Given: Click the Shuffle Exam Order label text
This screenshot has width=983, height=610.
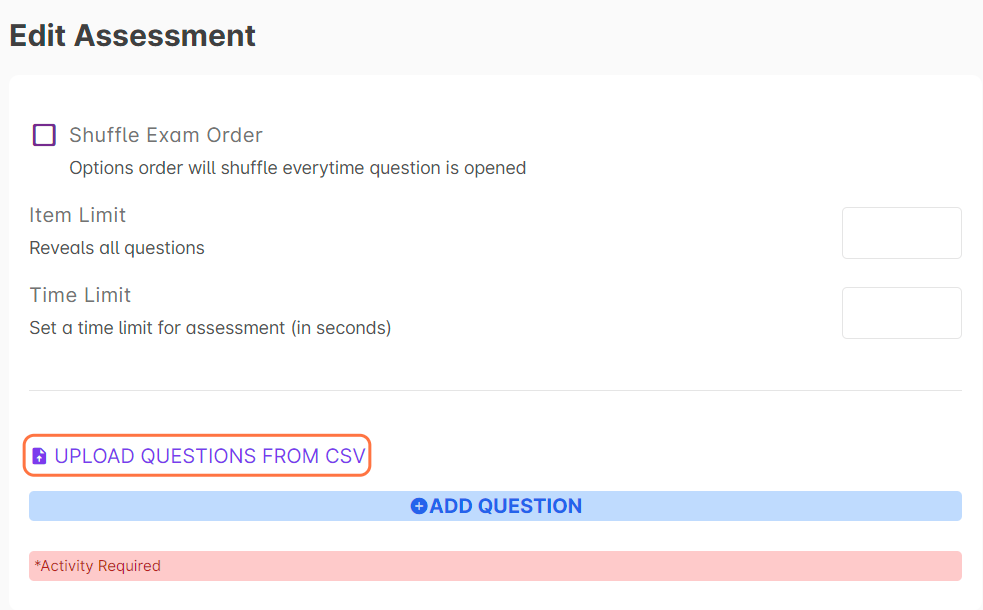Looking at the screenshot, I should point(165,135).
